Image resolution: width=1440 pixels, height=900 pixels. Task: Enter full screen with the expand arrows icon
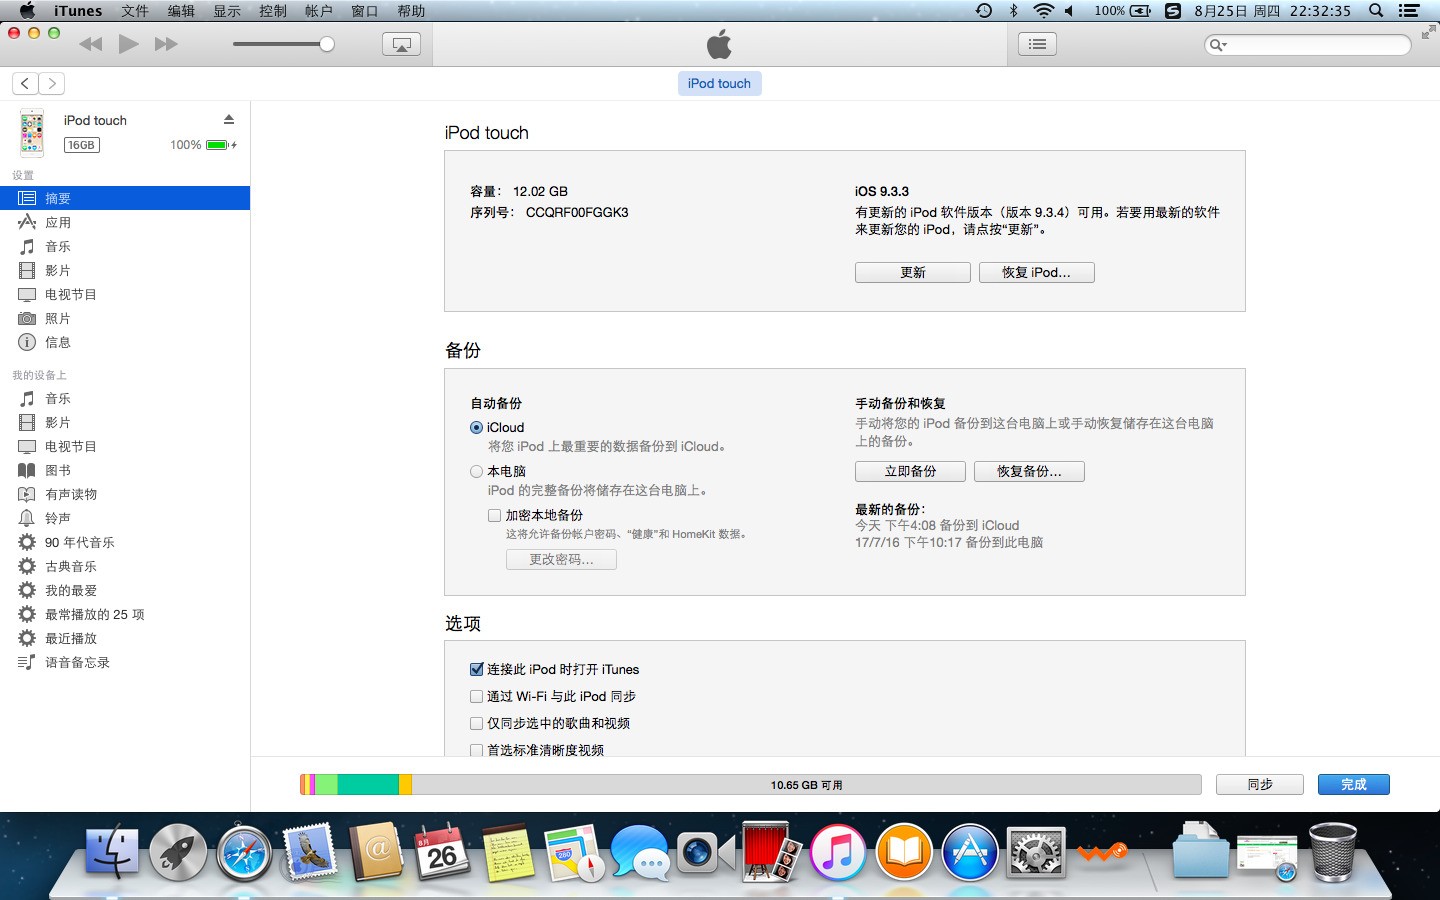[1427, 33]
